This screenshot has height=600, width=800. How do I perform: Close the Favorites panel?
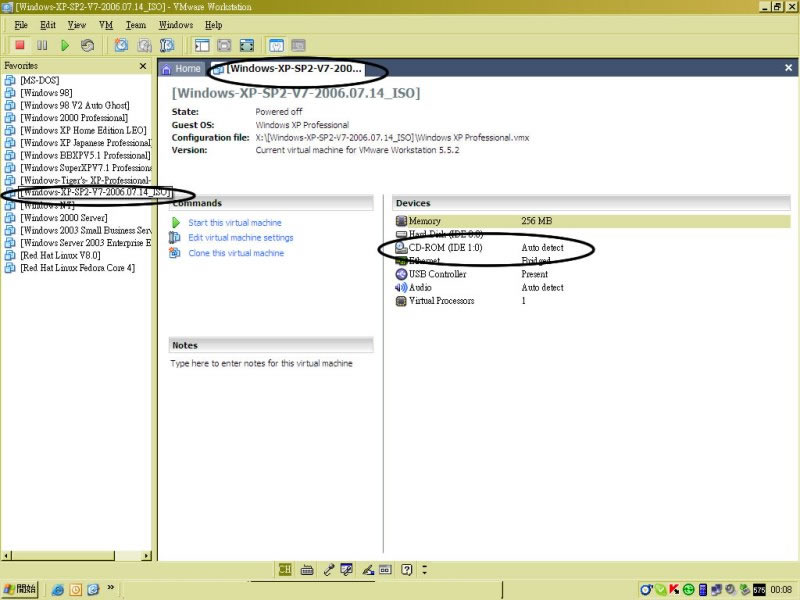pos(143,66)
